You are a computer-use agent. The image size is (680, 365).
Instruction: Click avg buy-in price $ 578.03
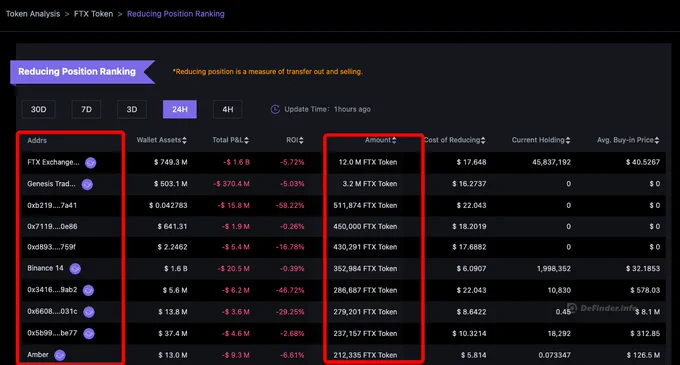click(645, 290)
